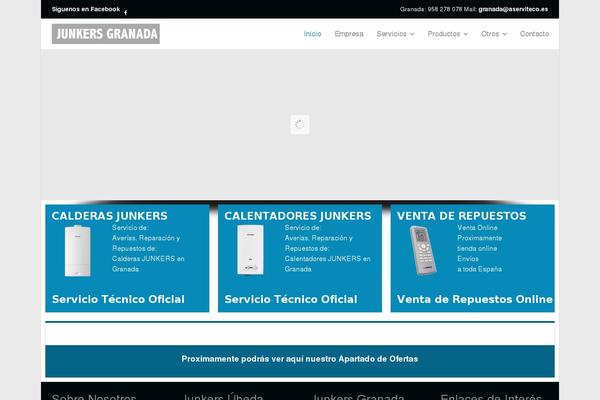Image resolution: width=600 pixels, height=400 pixels.
Task: Open the Empresa menu item
Action: [349, 34]
